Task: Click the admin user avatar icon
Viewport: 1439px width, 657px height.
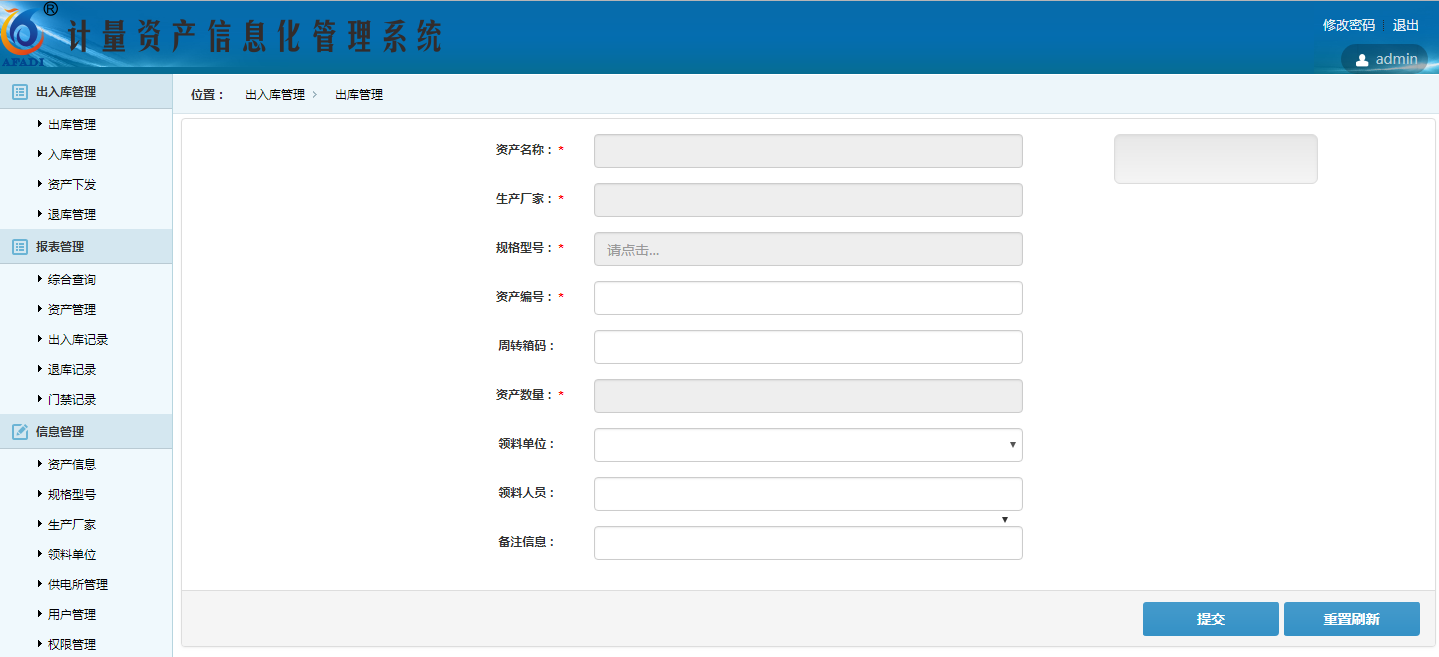Action: tap(1361, 60)
